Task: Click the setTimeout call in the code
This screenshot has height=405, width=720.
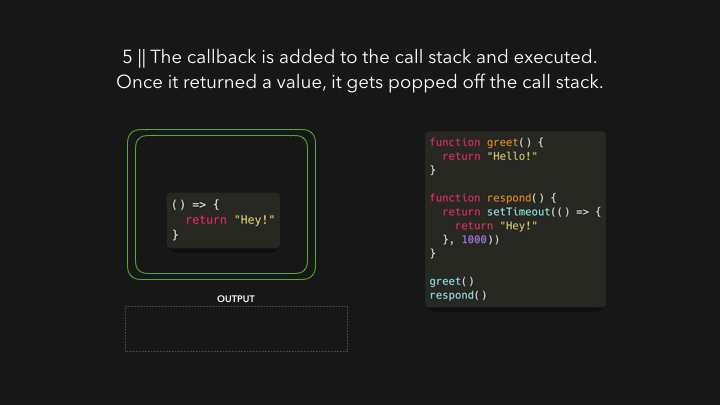Action: click(x=518, y=212)
